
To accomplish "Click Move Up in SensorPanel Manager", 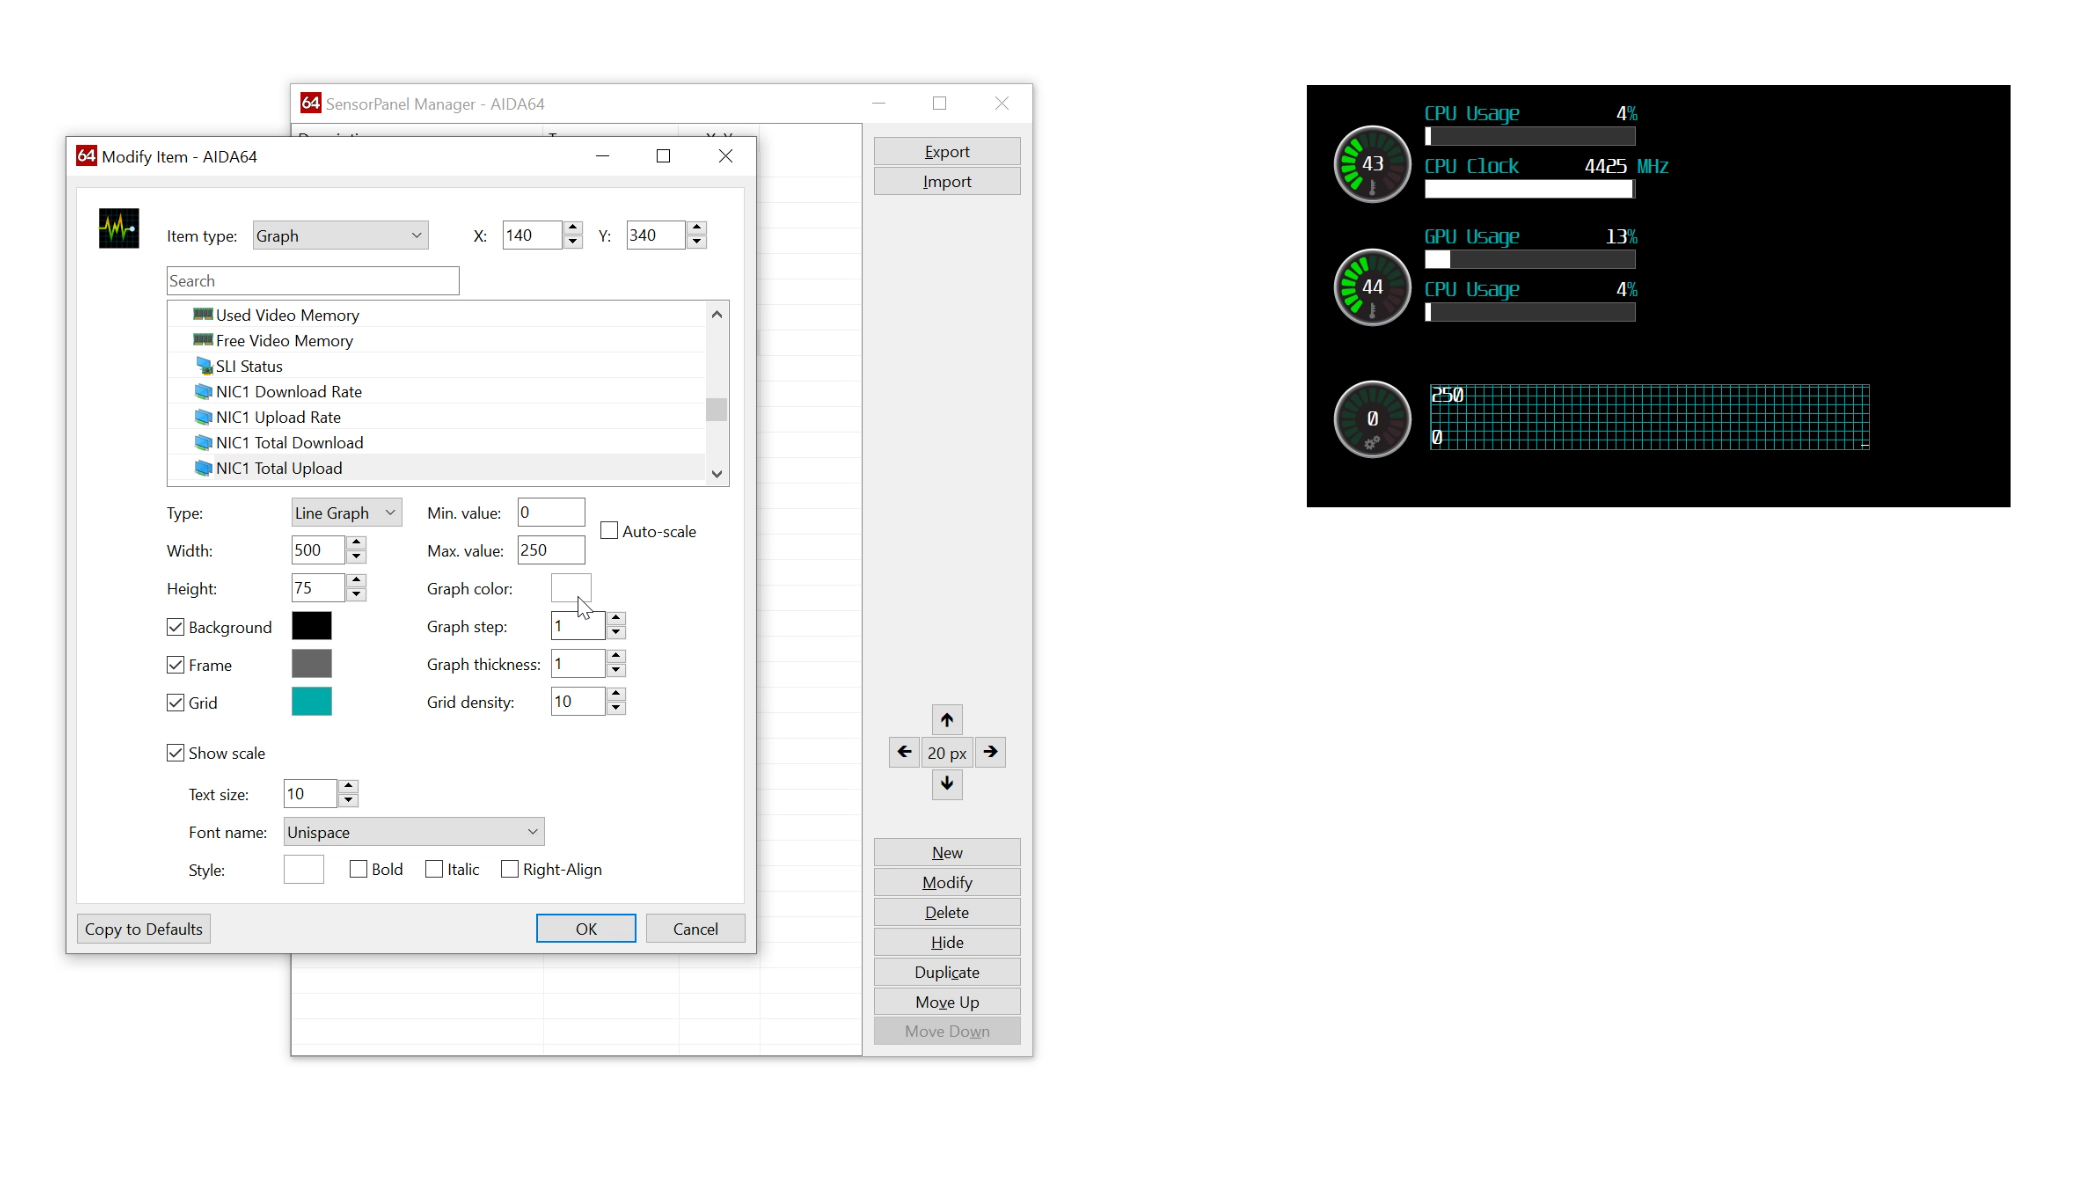I will [x=947, y=1002].
